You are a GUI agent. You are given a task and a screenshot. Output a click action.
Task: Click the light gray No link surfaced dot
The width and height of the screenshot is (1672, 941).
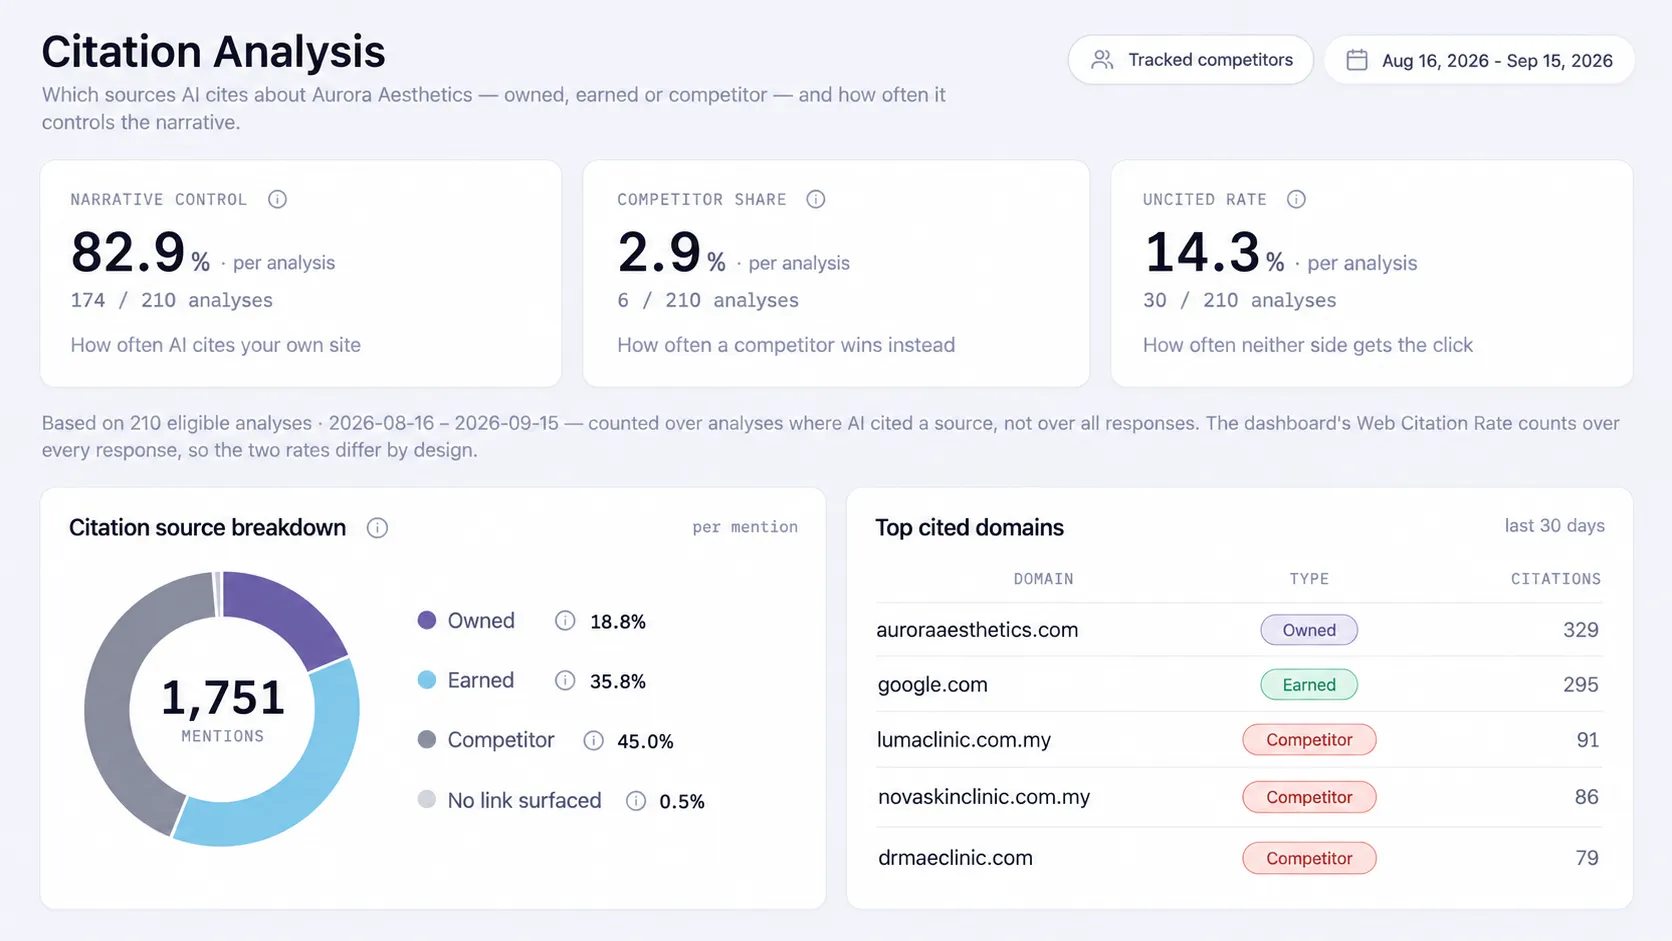[x=427, y=799]
